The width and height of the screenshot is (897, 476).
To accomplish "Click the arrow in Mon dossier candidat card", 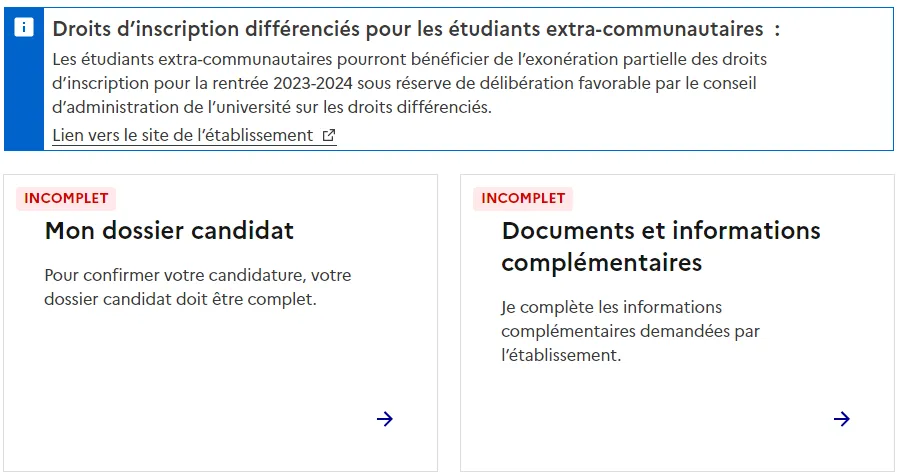I will [385, 419].
